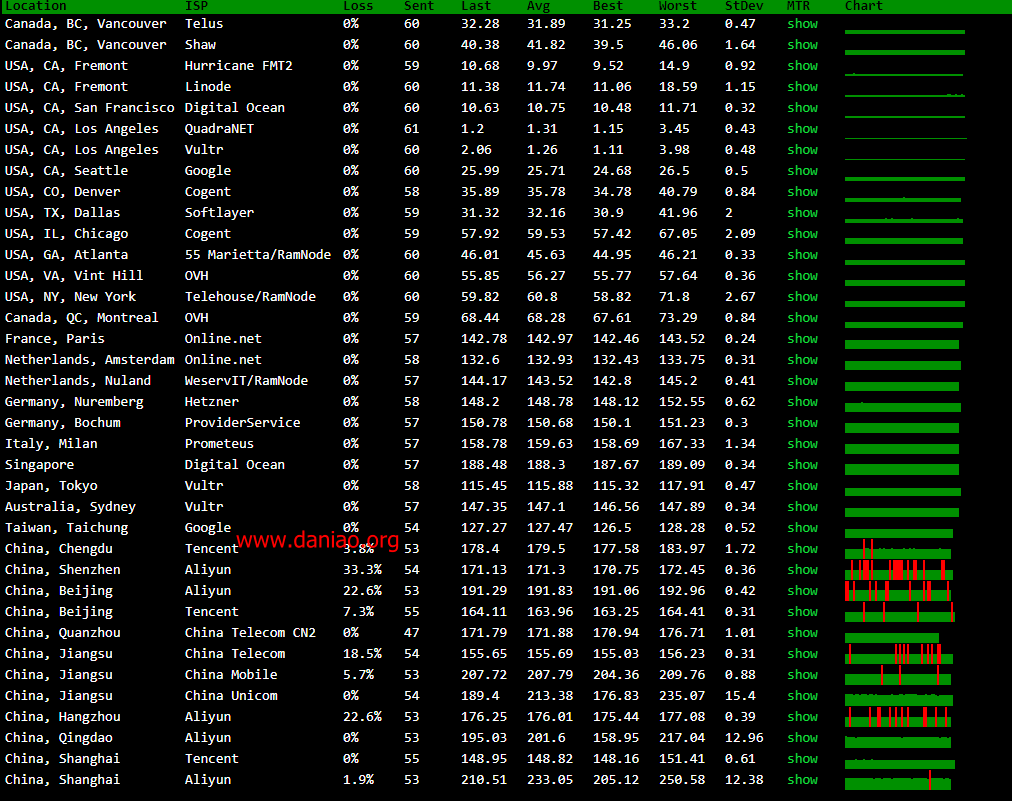Click the 'China, Qingdao' location cell
Viewport: 1012px width, 801px height.
[x=59, y=738]
